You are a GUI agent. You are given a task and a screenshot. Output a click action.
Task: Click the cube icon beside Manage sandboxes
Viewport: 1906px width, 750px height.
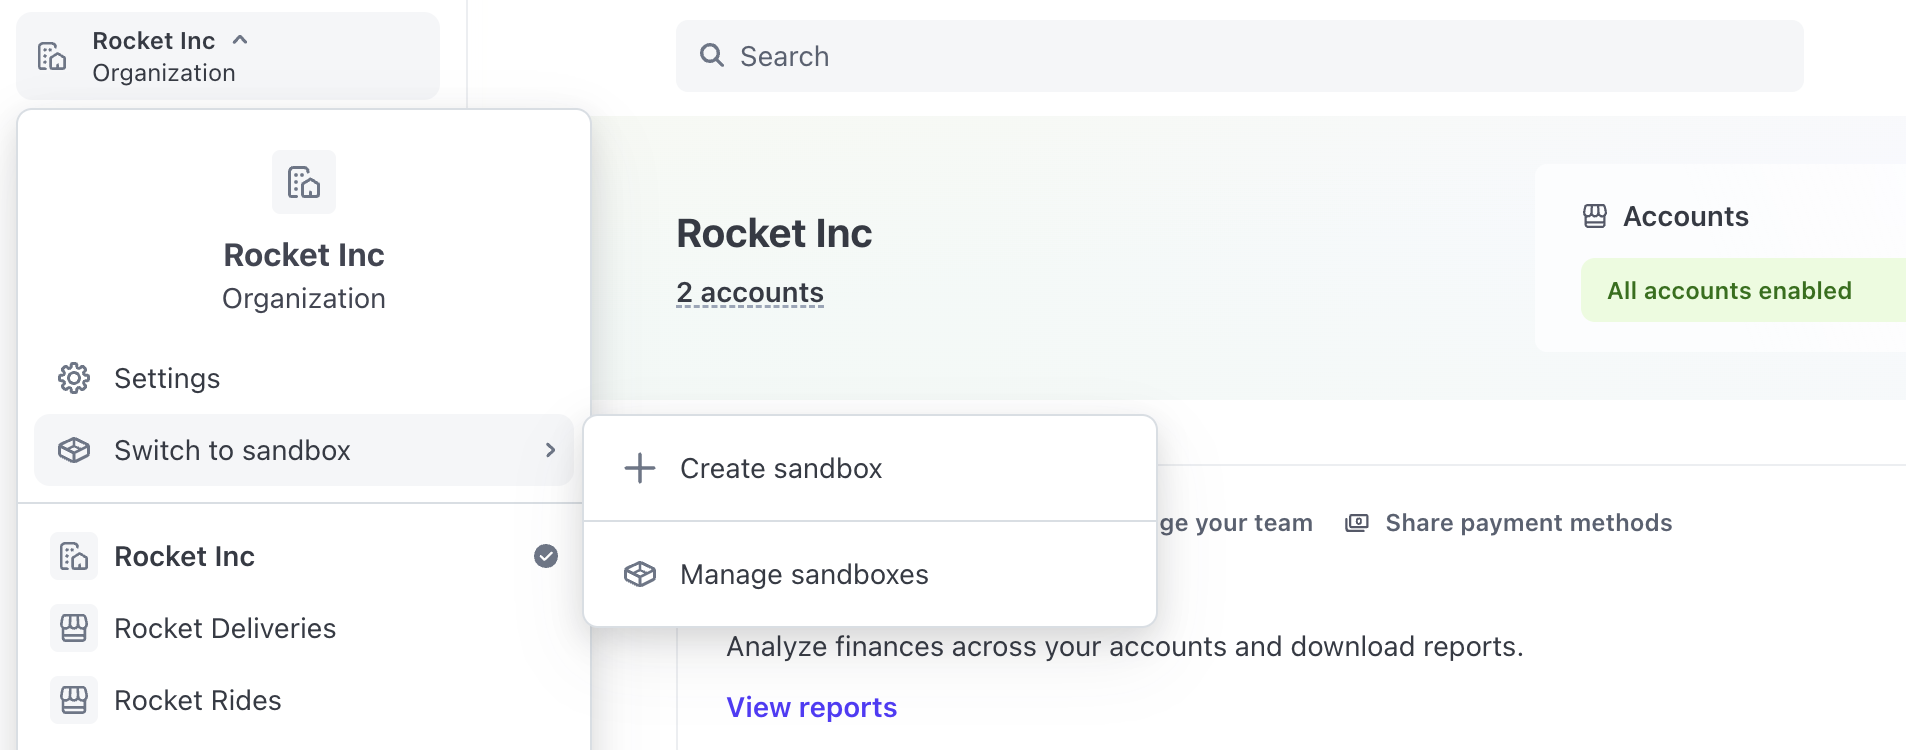pos(640,574)
